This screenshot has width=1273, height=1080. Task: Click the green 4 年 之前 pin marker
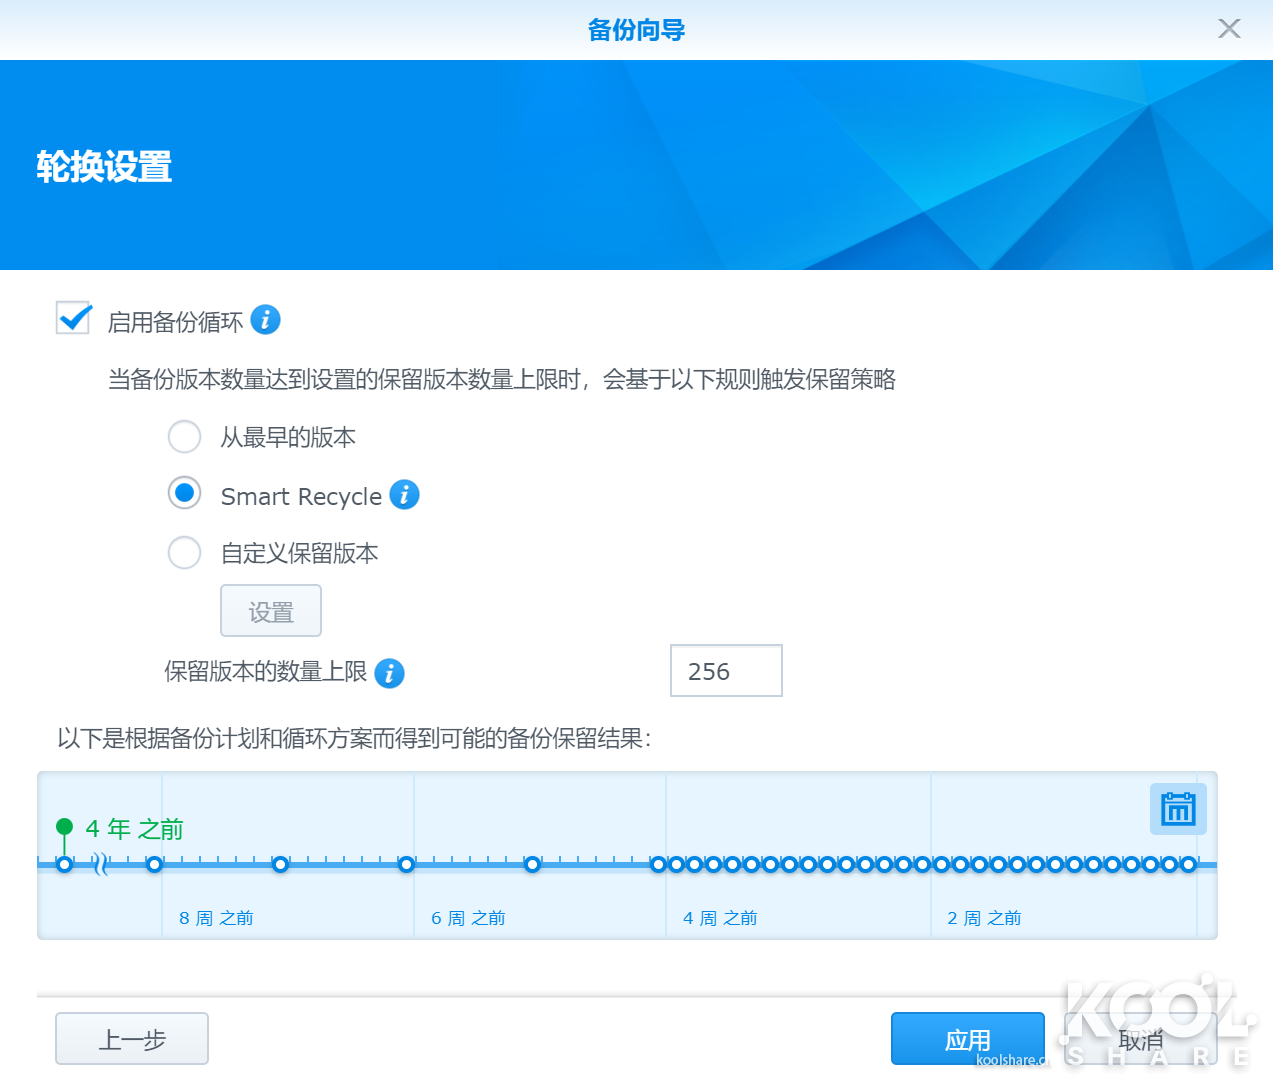point(65,828)
